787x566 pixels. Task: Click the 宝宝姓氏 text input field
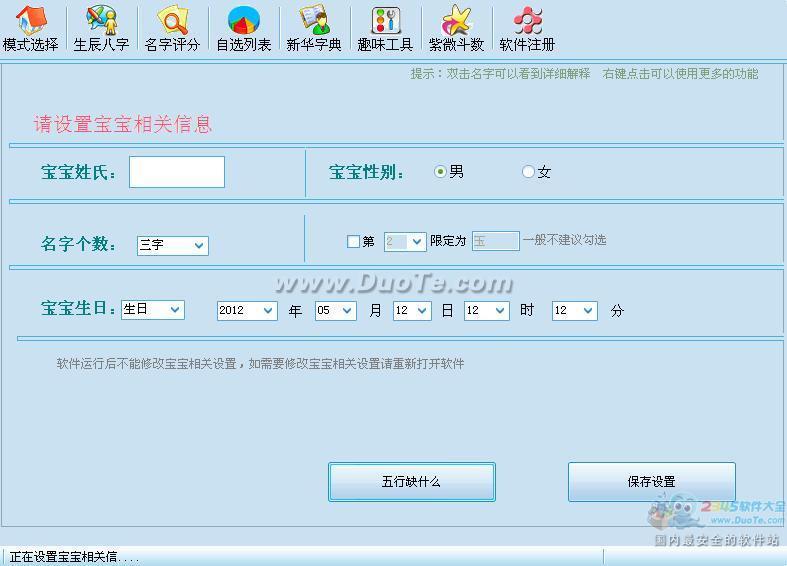point(177,172)
